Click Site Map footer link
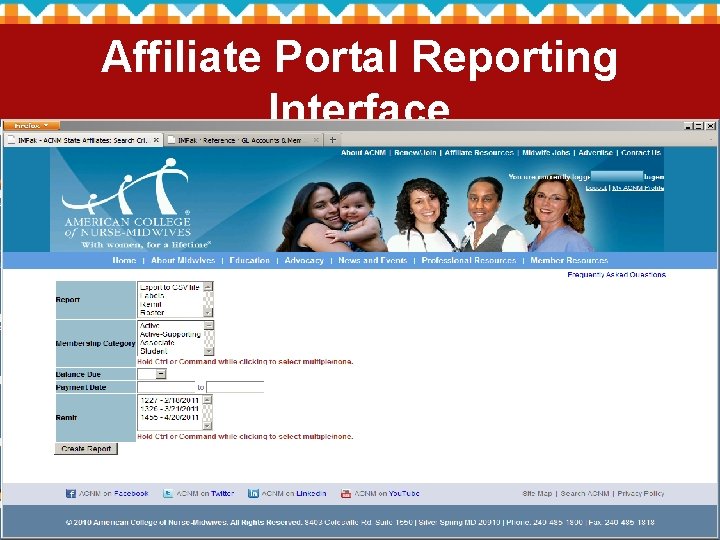 537,494
